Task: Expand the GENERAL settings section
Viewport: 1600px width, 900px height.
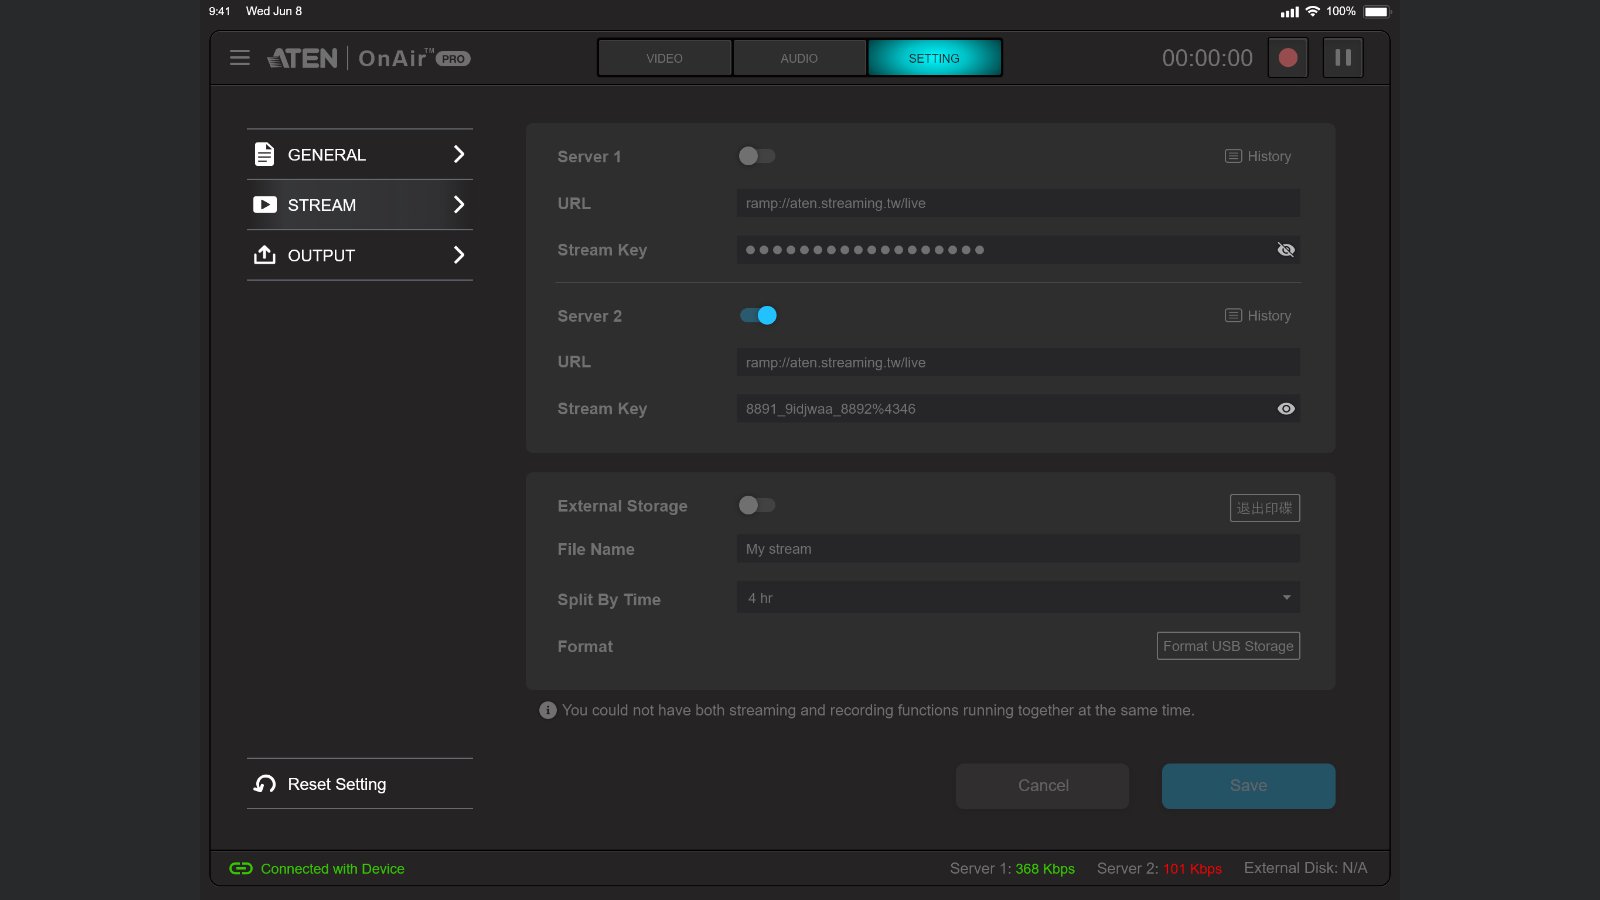Action: (x=359, y=155)
